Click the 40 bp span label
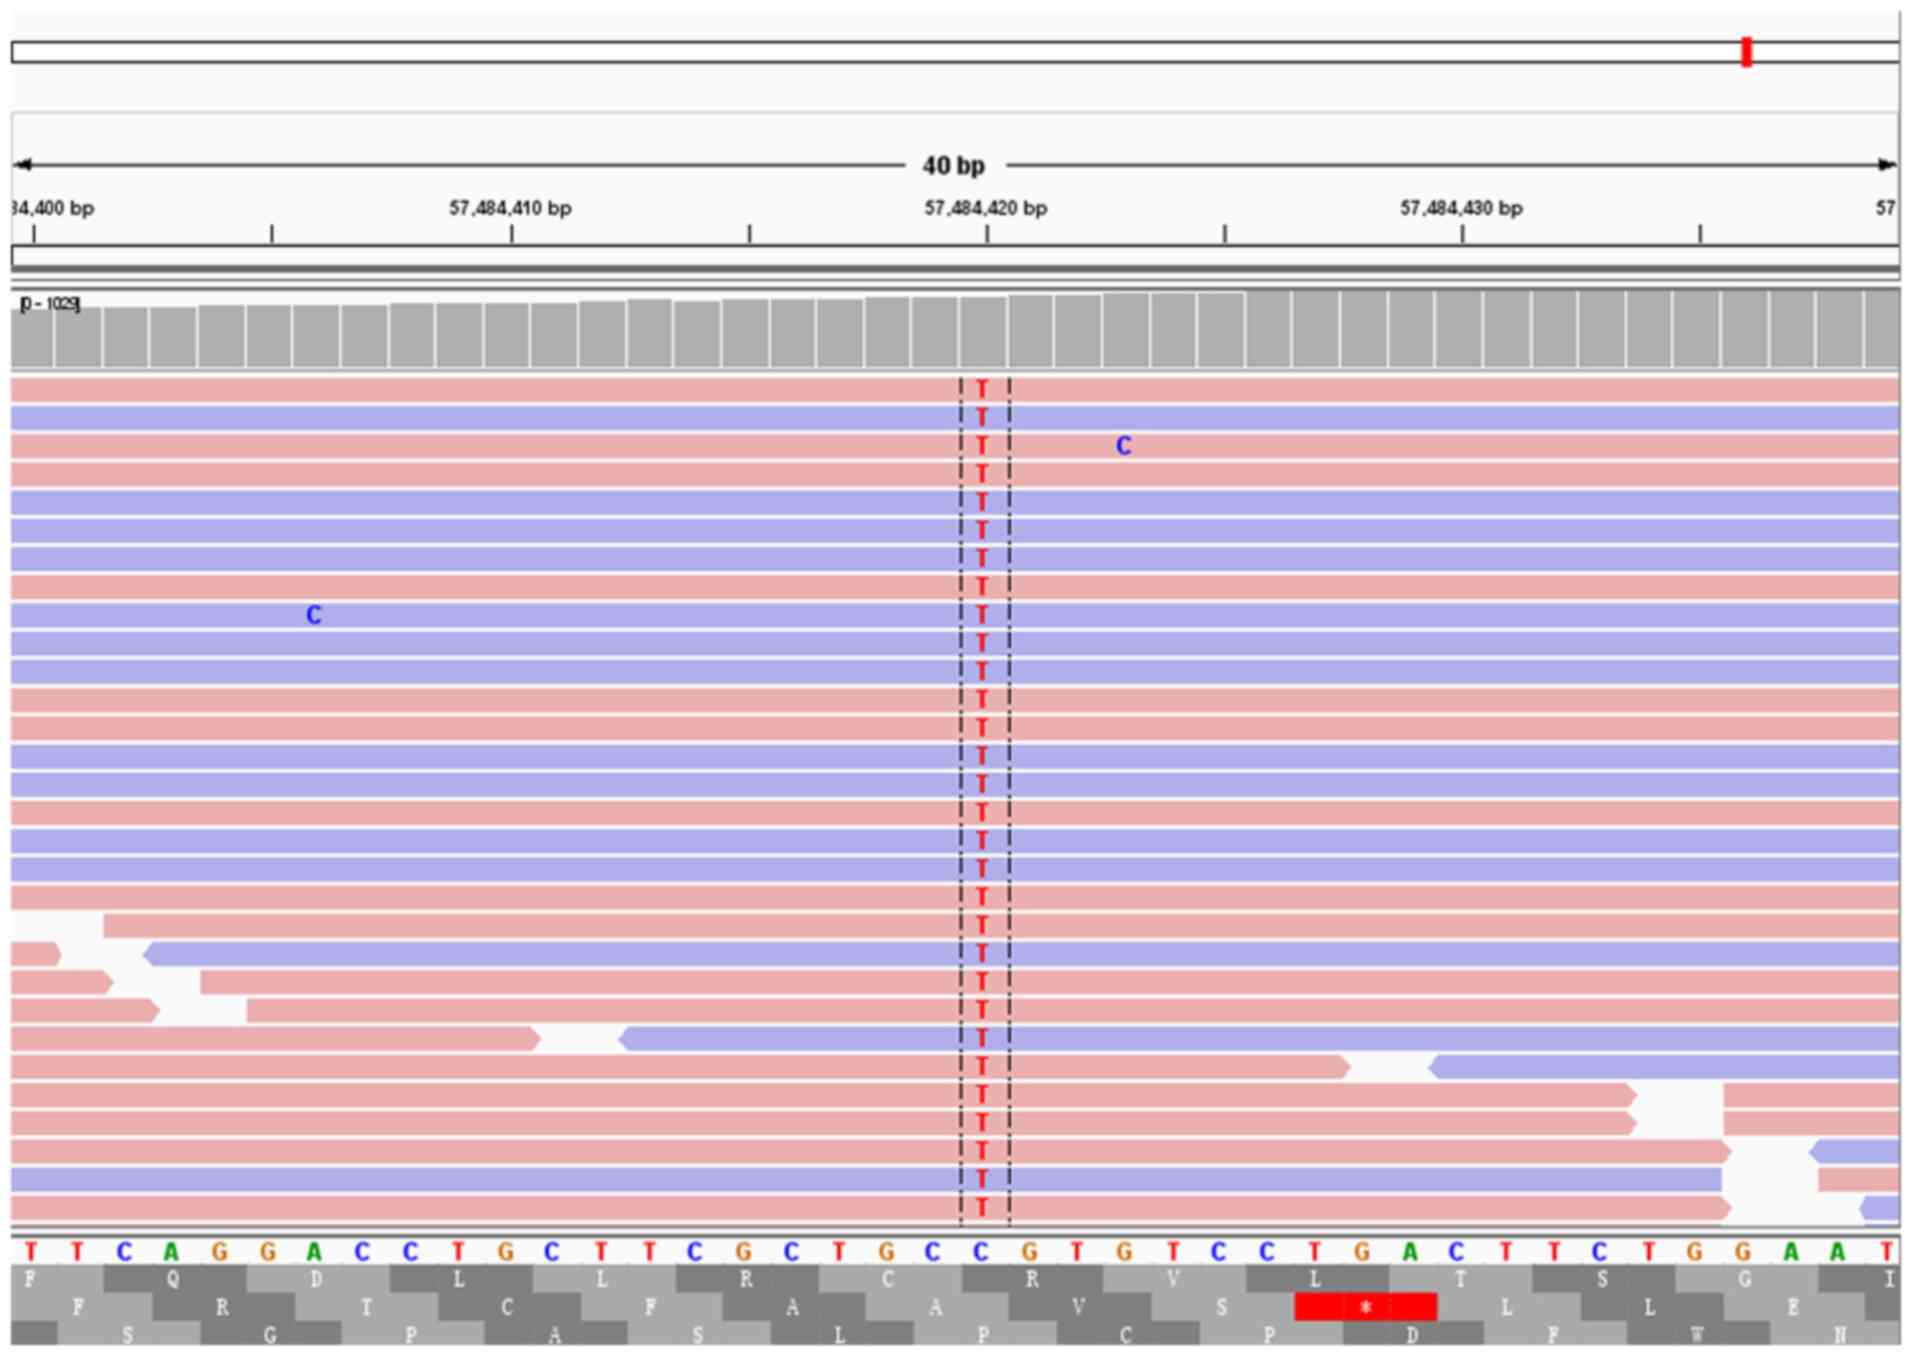 click(x=953, y=166)
